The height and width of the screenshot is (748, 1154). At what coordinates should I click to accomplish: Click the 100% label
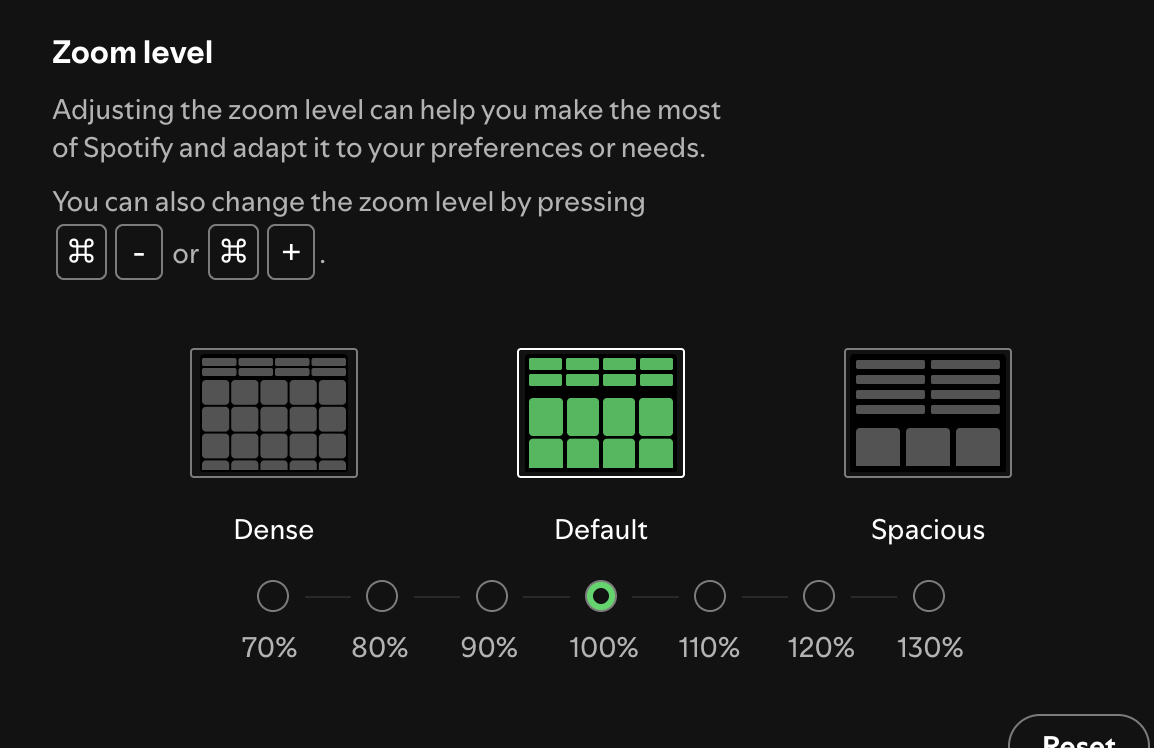(x=603, y=648)
